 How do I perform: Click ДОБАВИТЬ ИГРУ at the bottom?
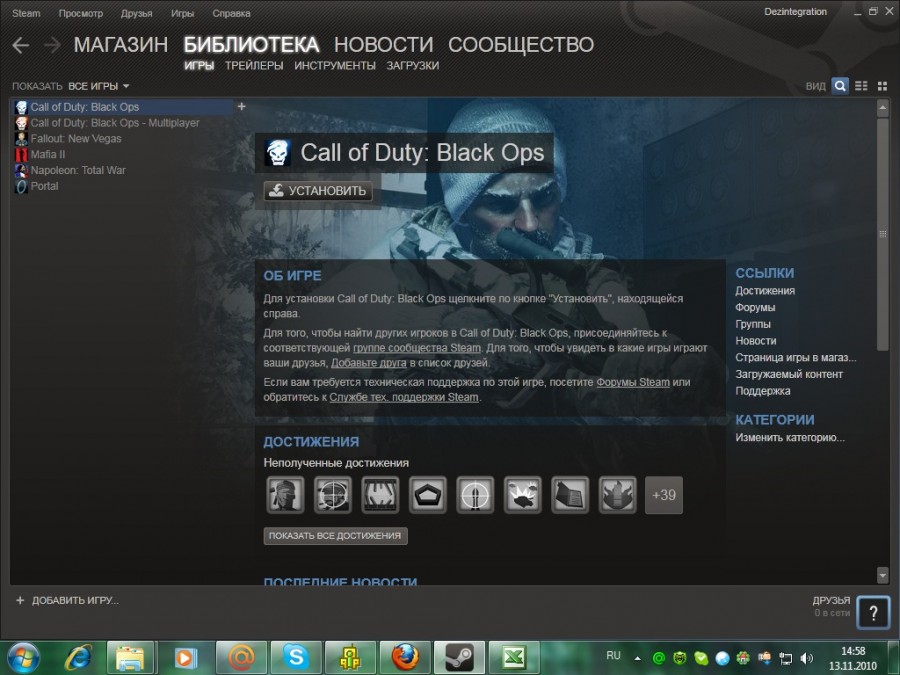point(75,600)
